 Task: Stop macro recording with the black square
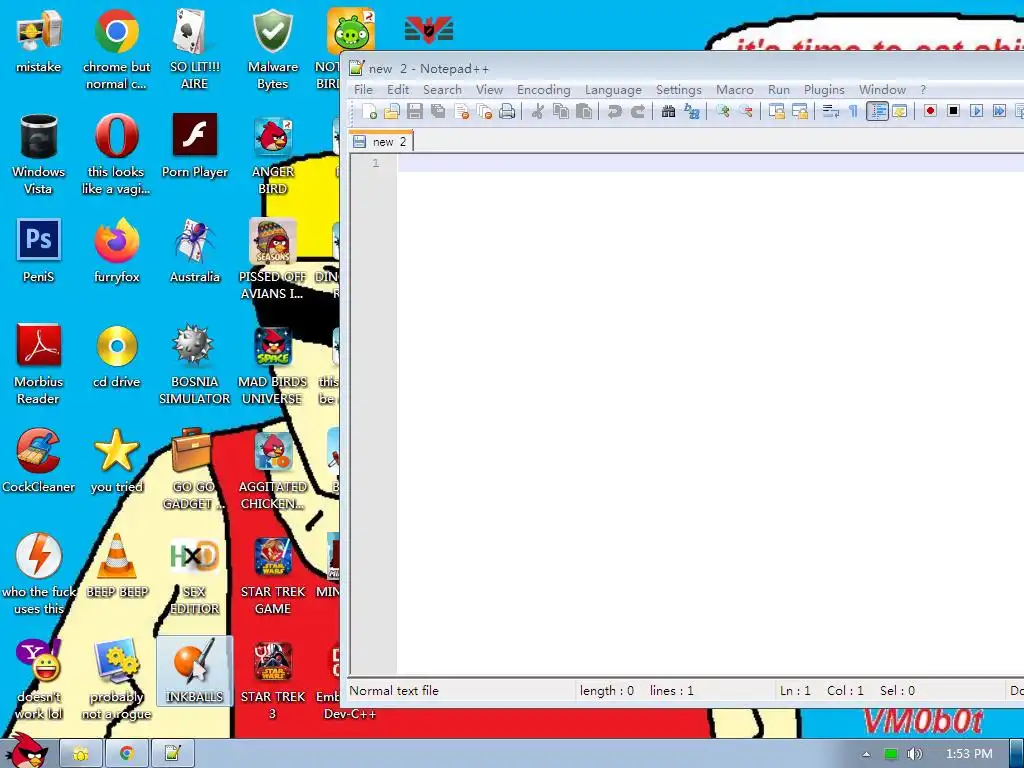point(953,111)
